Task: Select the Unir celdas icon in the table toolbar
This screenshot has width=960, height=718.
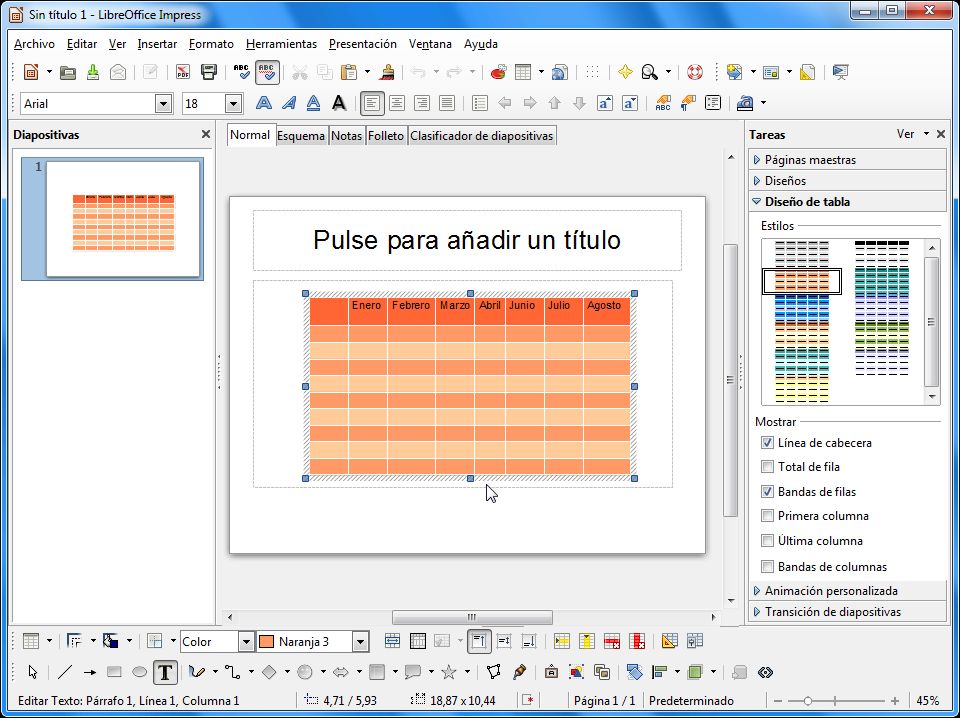Action: pyautogui.click(x=391, y=640)
